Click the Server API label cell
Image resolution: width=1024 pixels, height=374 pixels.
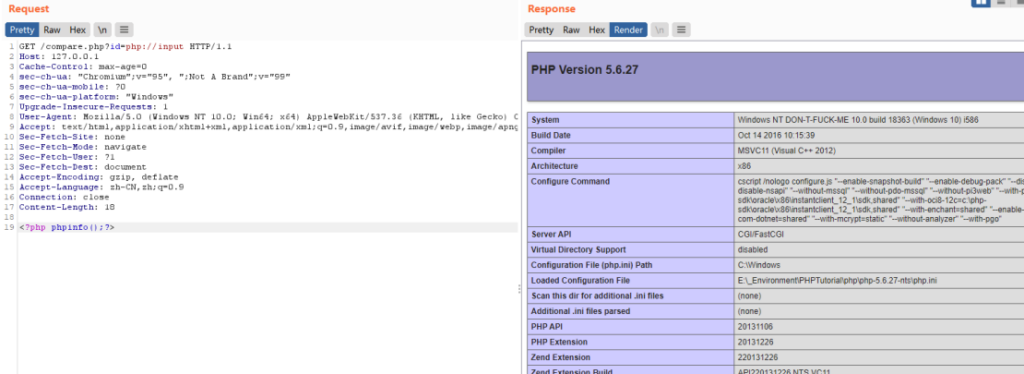(x=631, y=234)
